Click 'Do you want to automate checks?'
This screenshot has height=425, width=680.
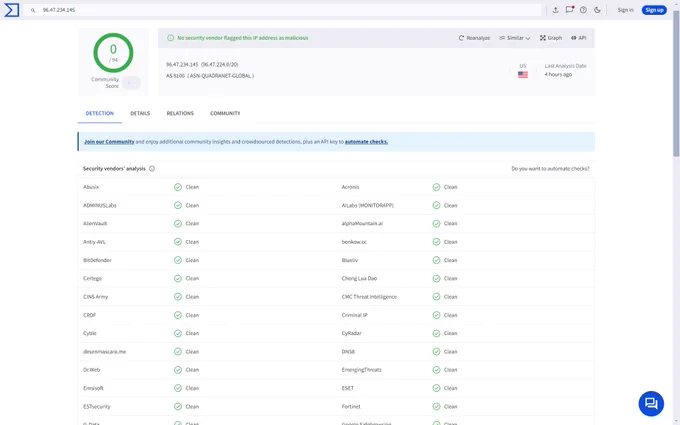tap(550, 169)
